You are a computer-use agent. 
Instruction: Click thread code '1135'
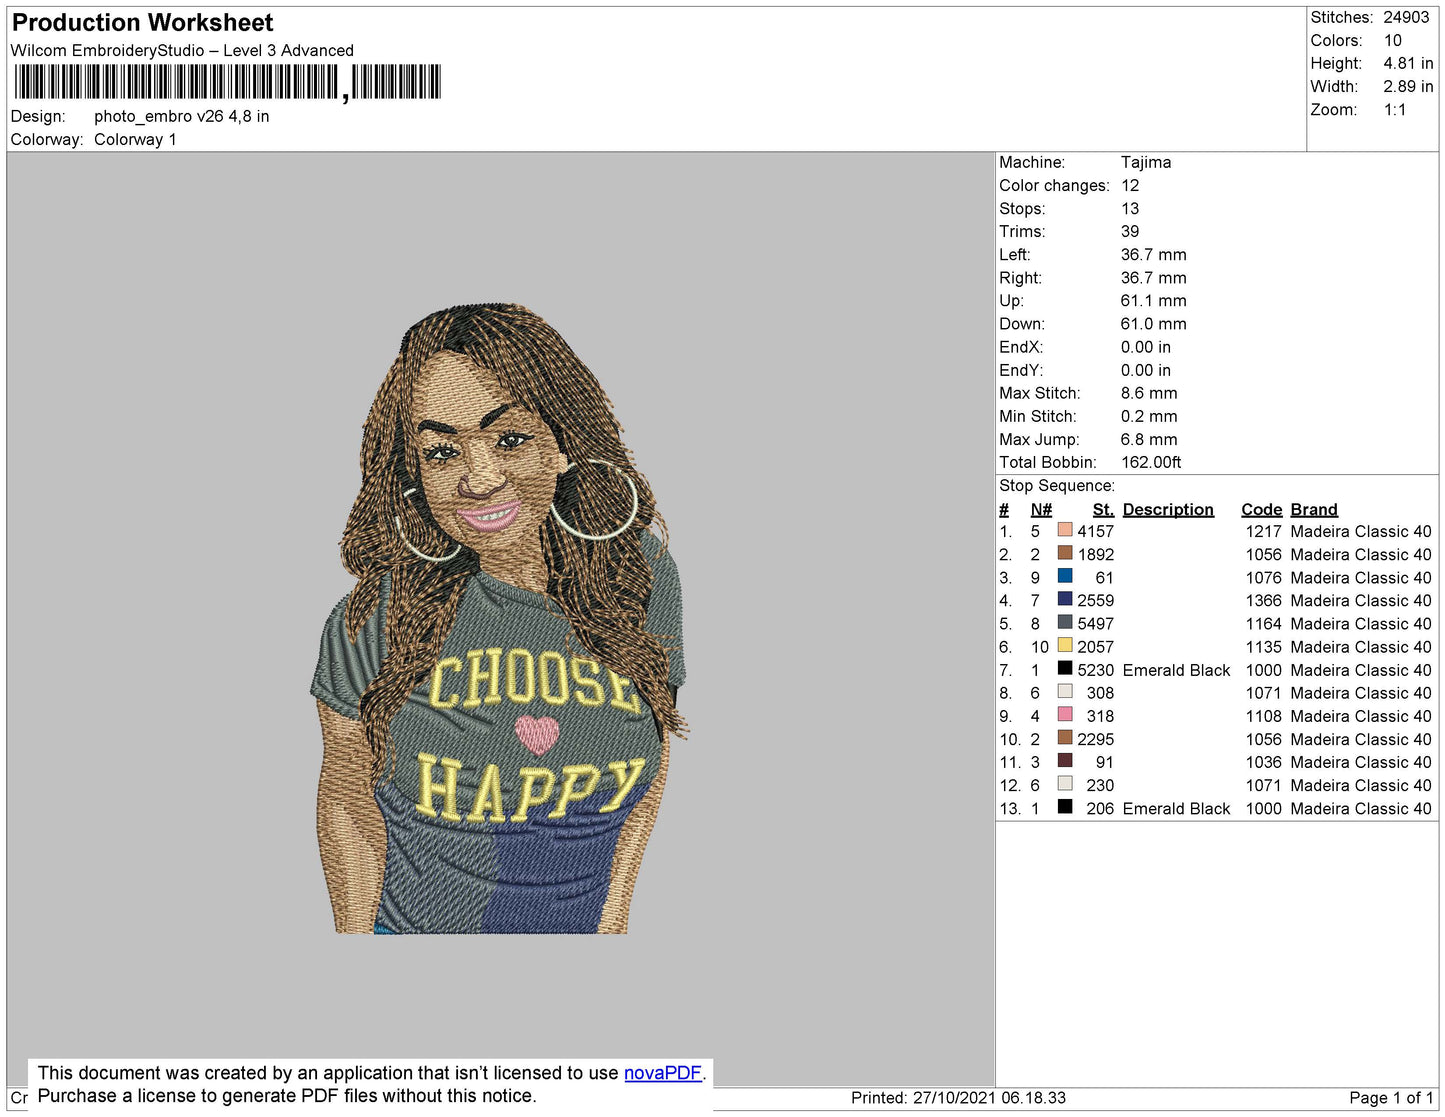coord(1263,647)
